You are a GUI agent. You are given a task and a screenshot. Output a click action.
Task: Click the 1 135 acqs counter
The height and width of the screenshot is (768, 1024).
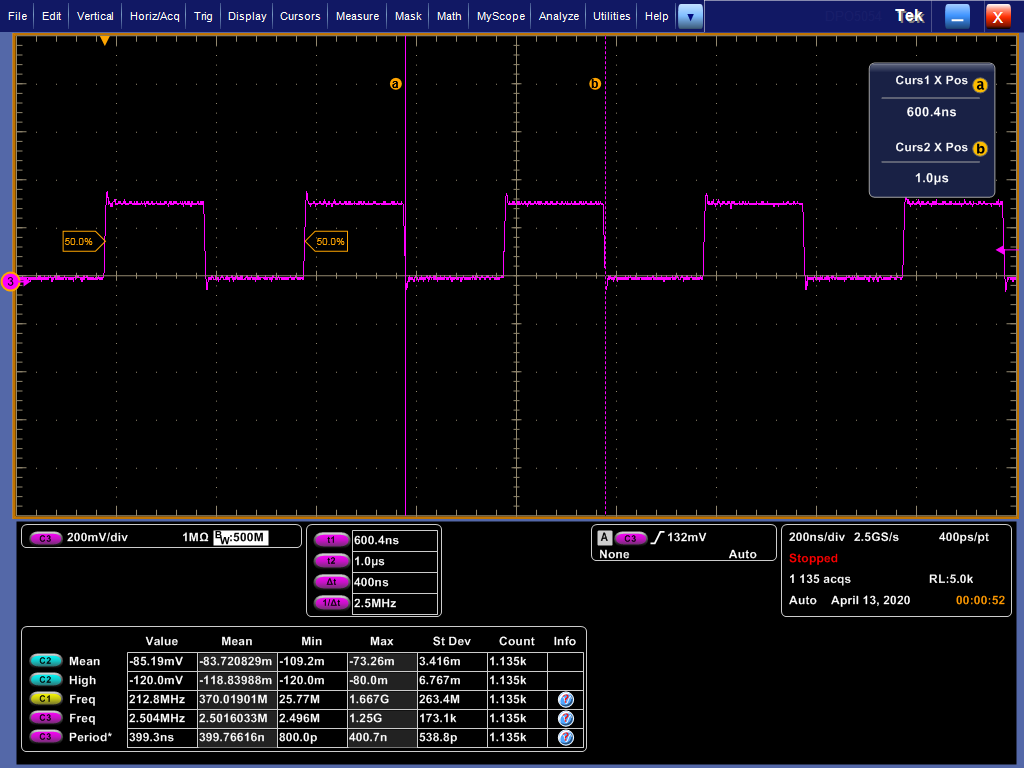click(820, 579)
